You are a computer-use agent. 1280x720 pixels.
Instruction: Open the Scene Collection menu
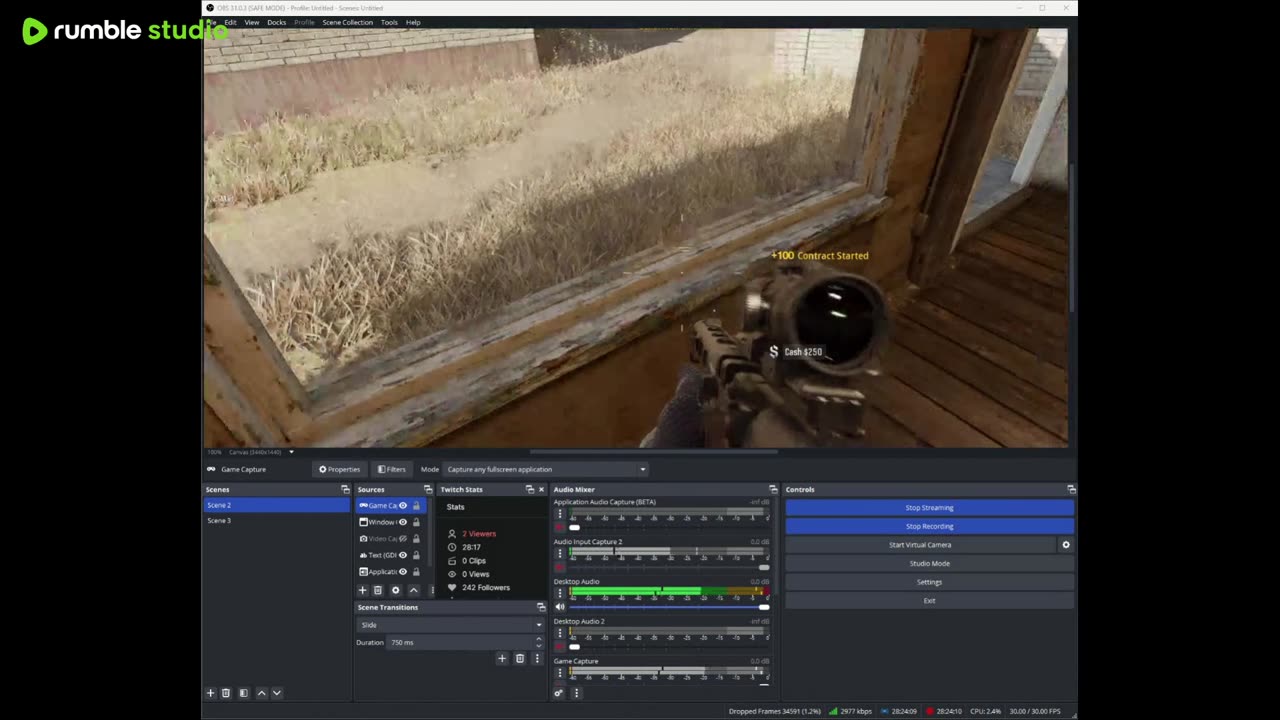(347, 22)
